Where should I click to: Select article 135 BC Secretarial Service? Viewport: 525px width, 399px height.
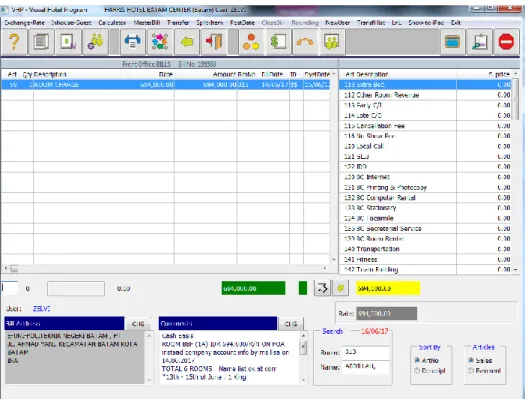pos(426,229)
